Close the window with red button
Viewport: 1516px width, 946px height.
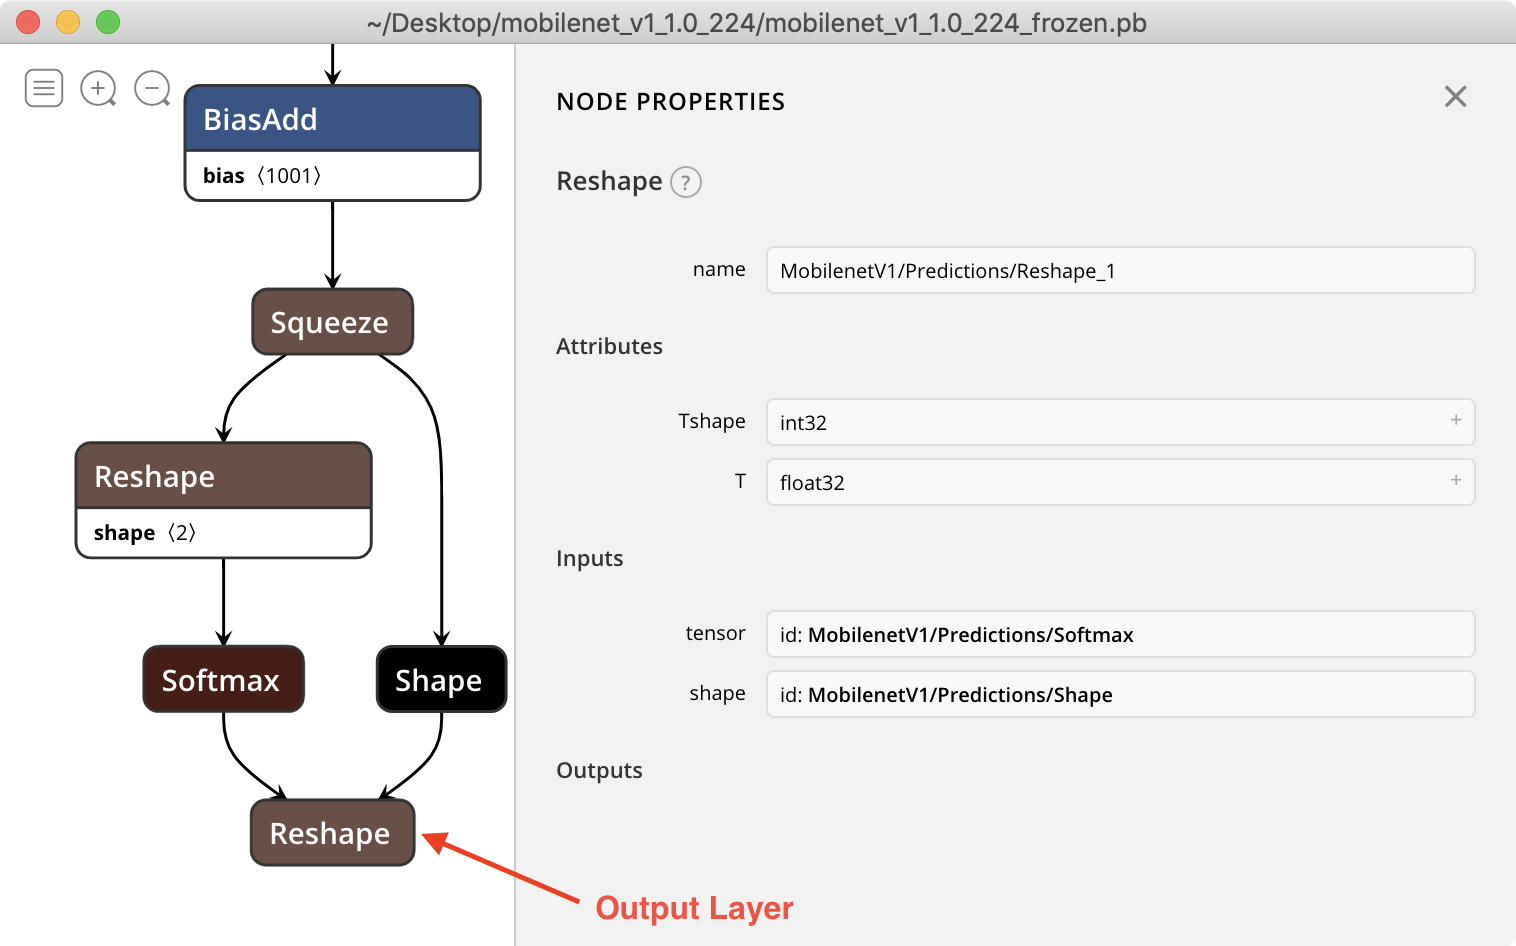(x=28, y=22)
